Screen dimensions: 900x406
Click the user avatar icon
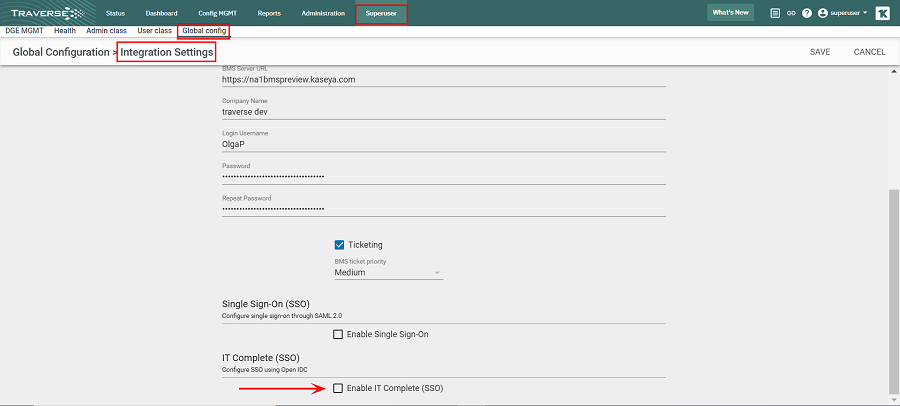point(823,13)
